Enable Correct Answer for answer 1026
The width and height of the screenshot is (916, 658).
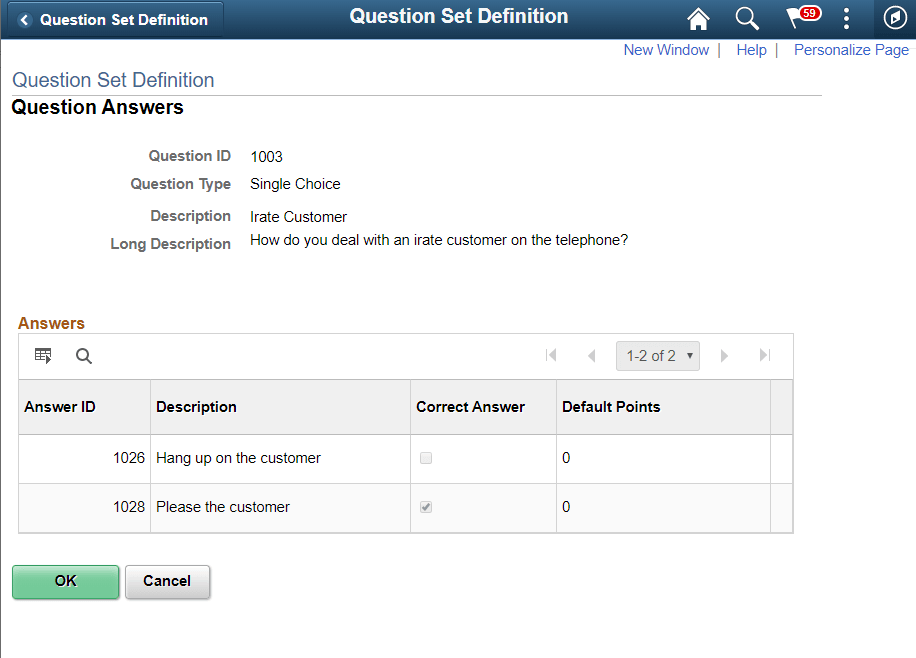point(426,457)
